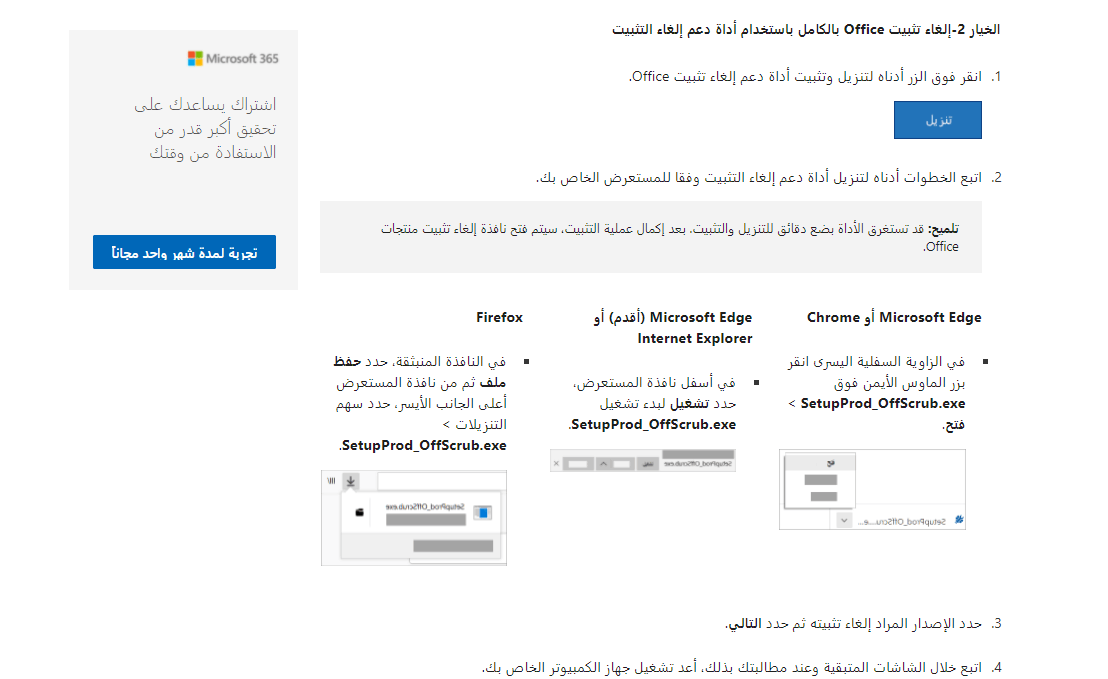Click the download arrow icon in Firefox illustration
Image resolution: width=1108 pixels, height=679 pixels.
[350, 481]
